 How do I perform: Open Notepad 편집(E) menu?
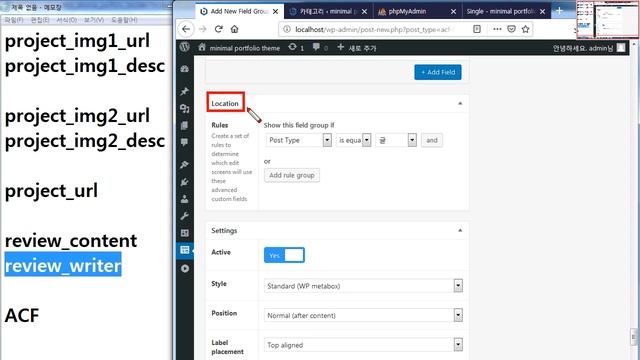click(x=40, y=20)
